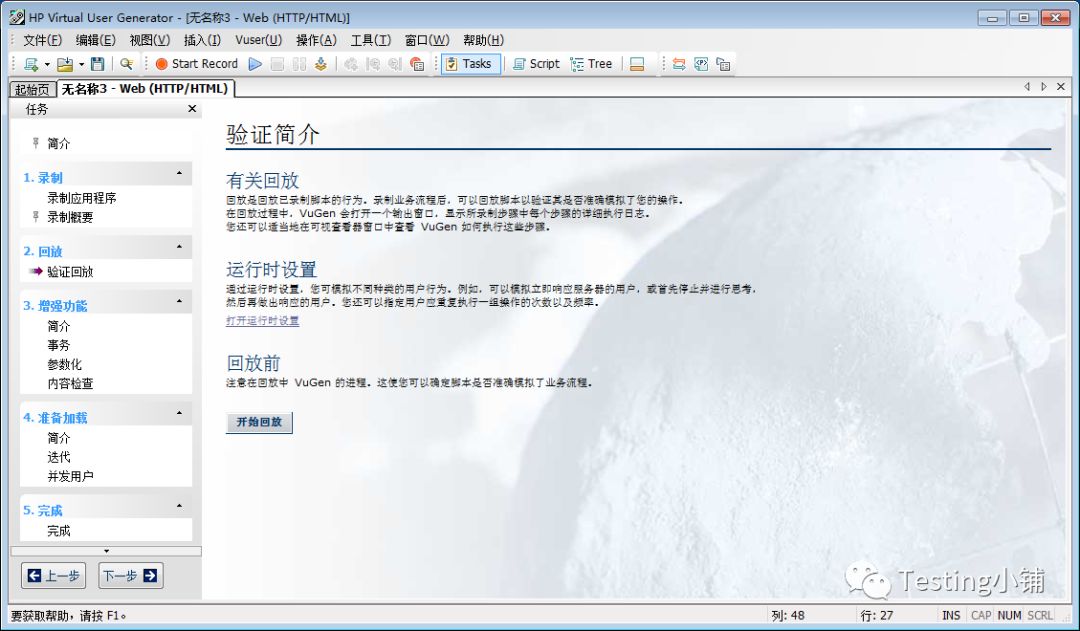Open the 视图(V) menu
The width and height of the screenshot is (1080, 631).
click(x=149, y=41)
